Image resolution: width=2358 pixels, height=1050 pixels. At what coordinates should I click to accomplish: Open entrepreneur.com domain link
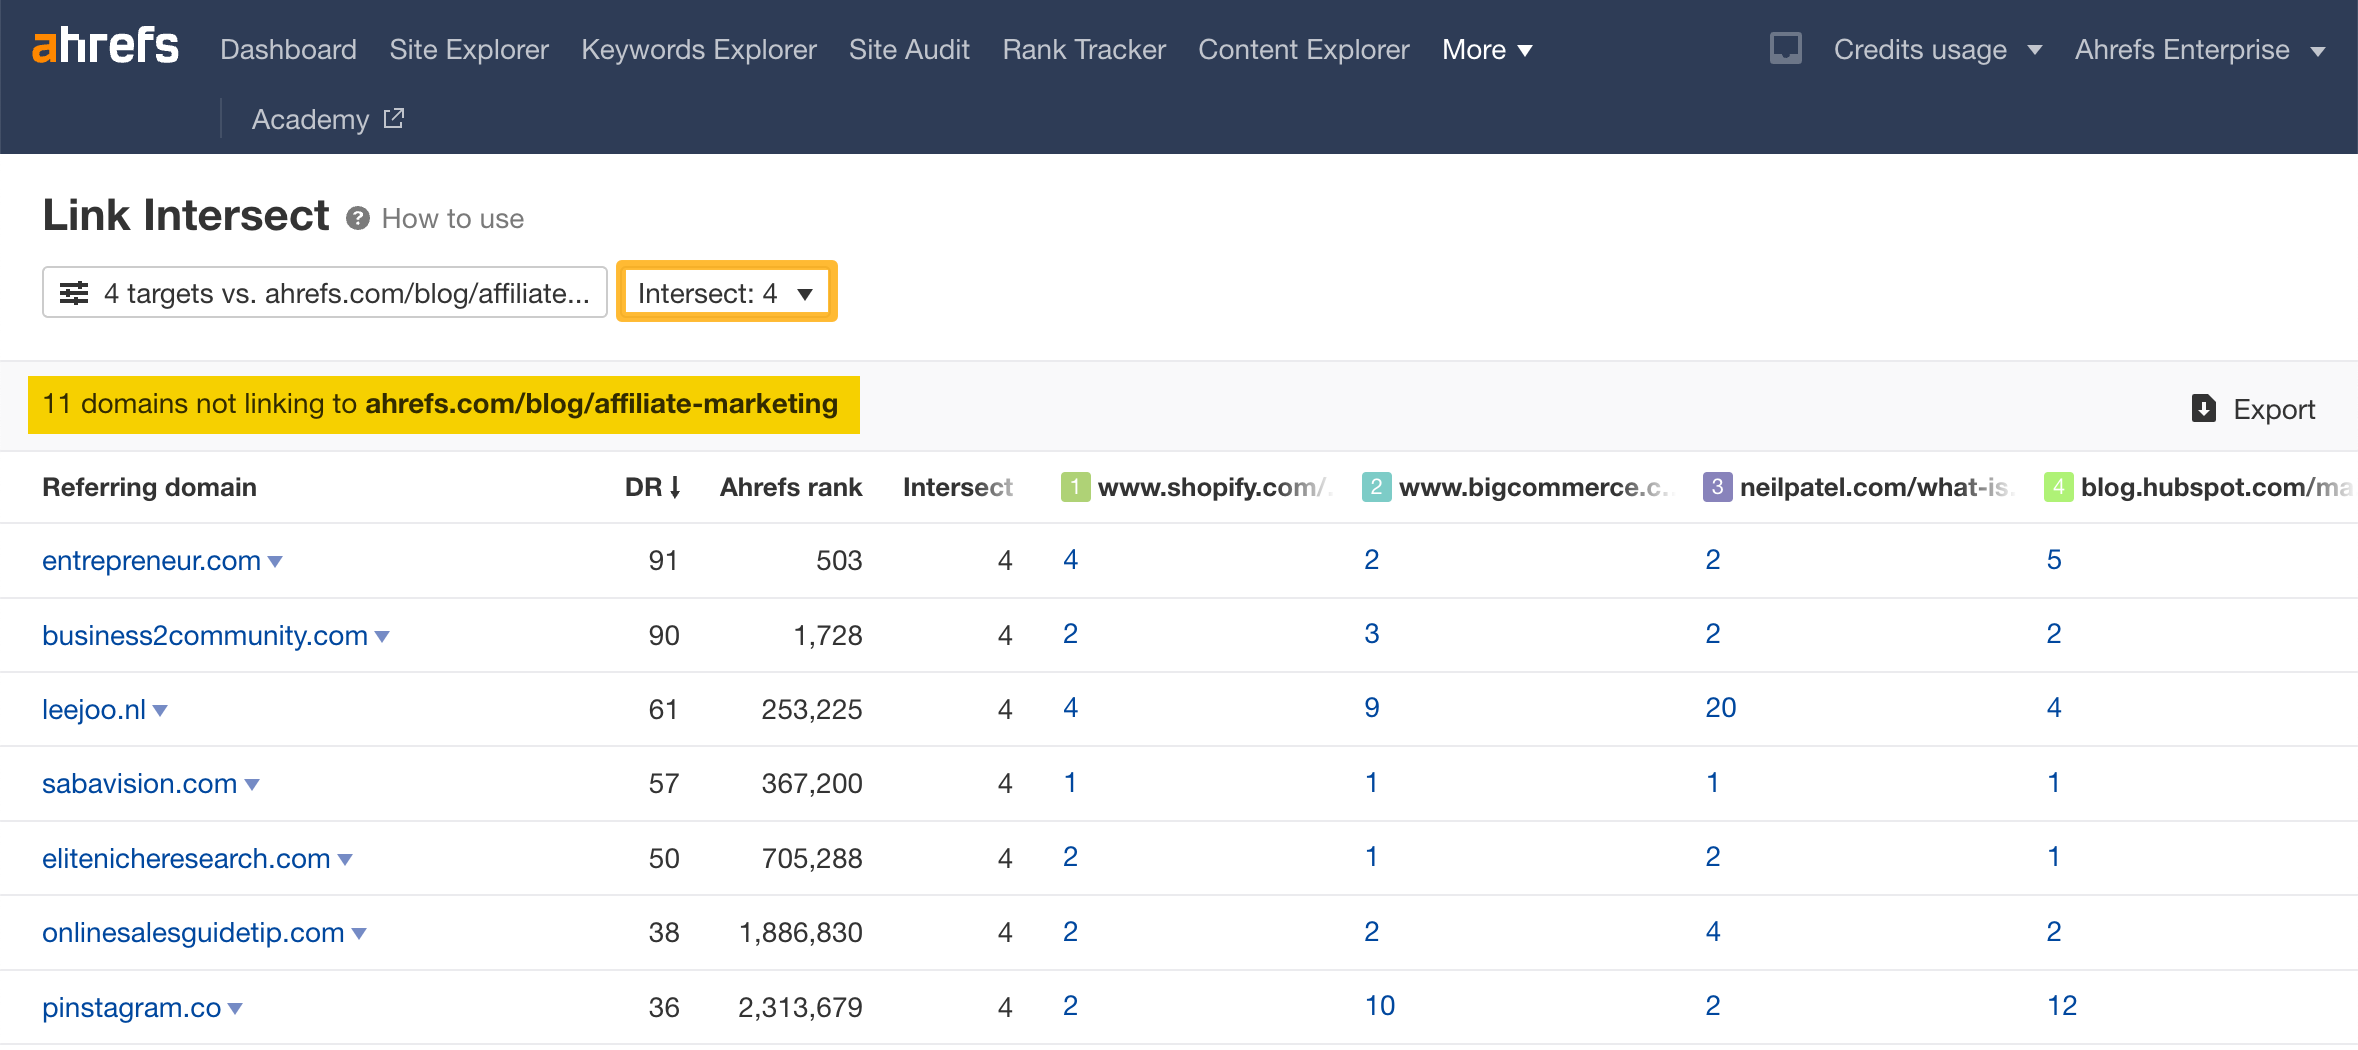pos(151,560)
